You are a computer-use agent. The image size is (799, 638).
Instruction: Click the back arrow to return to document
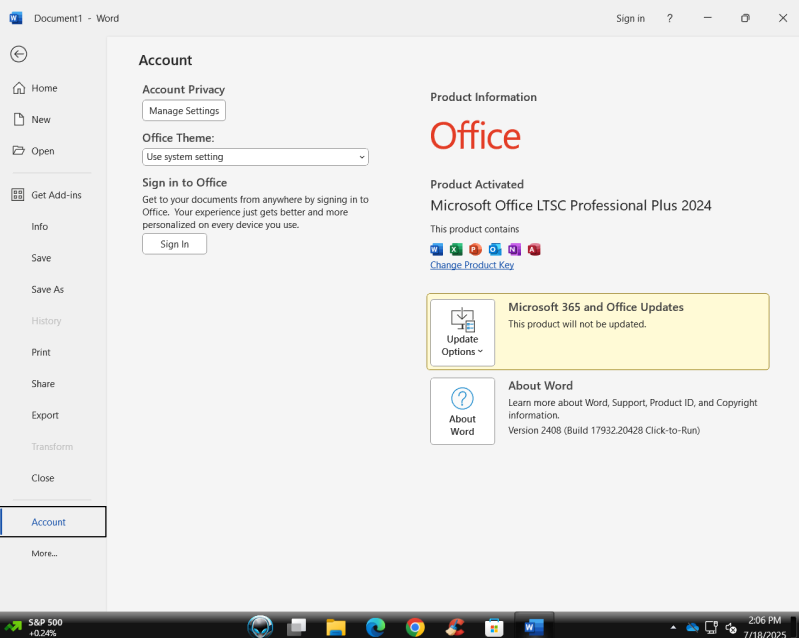coord(18,54)
